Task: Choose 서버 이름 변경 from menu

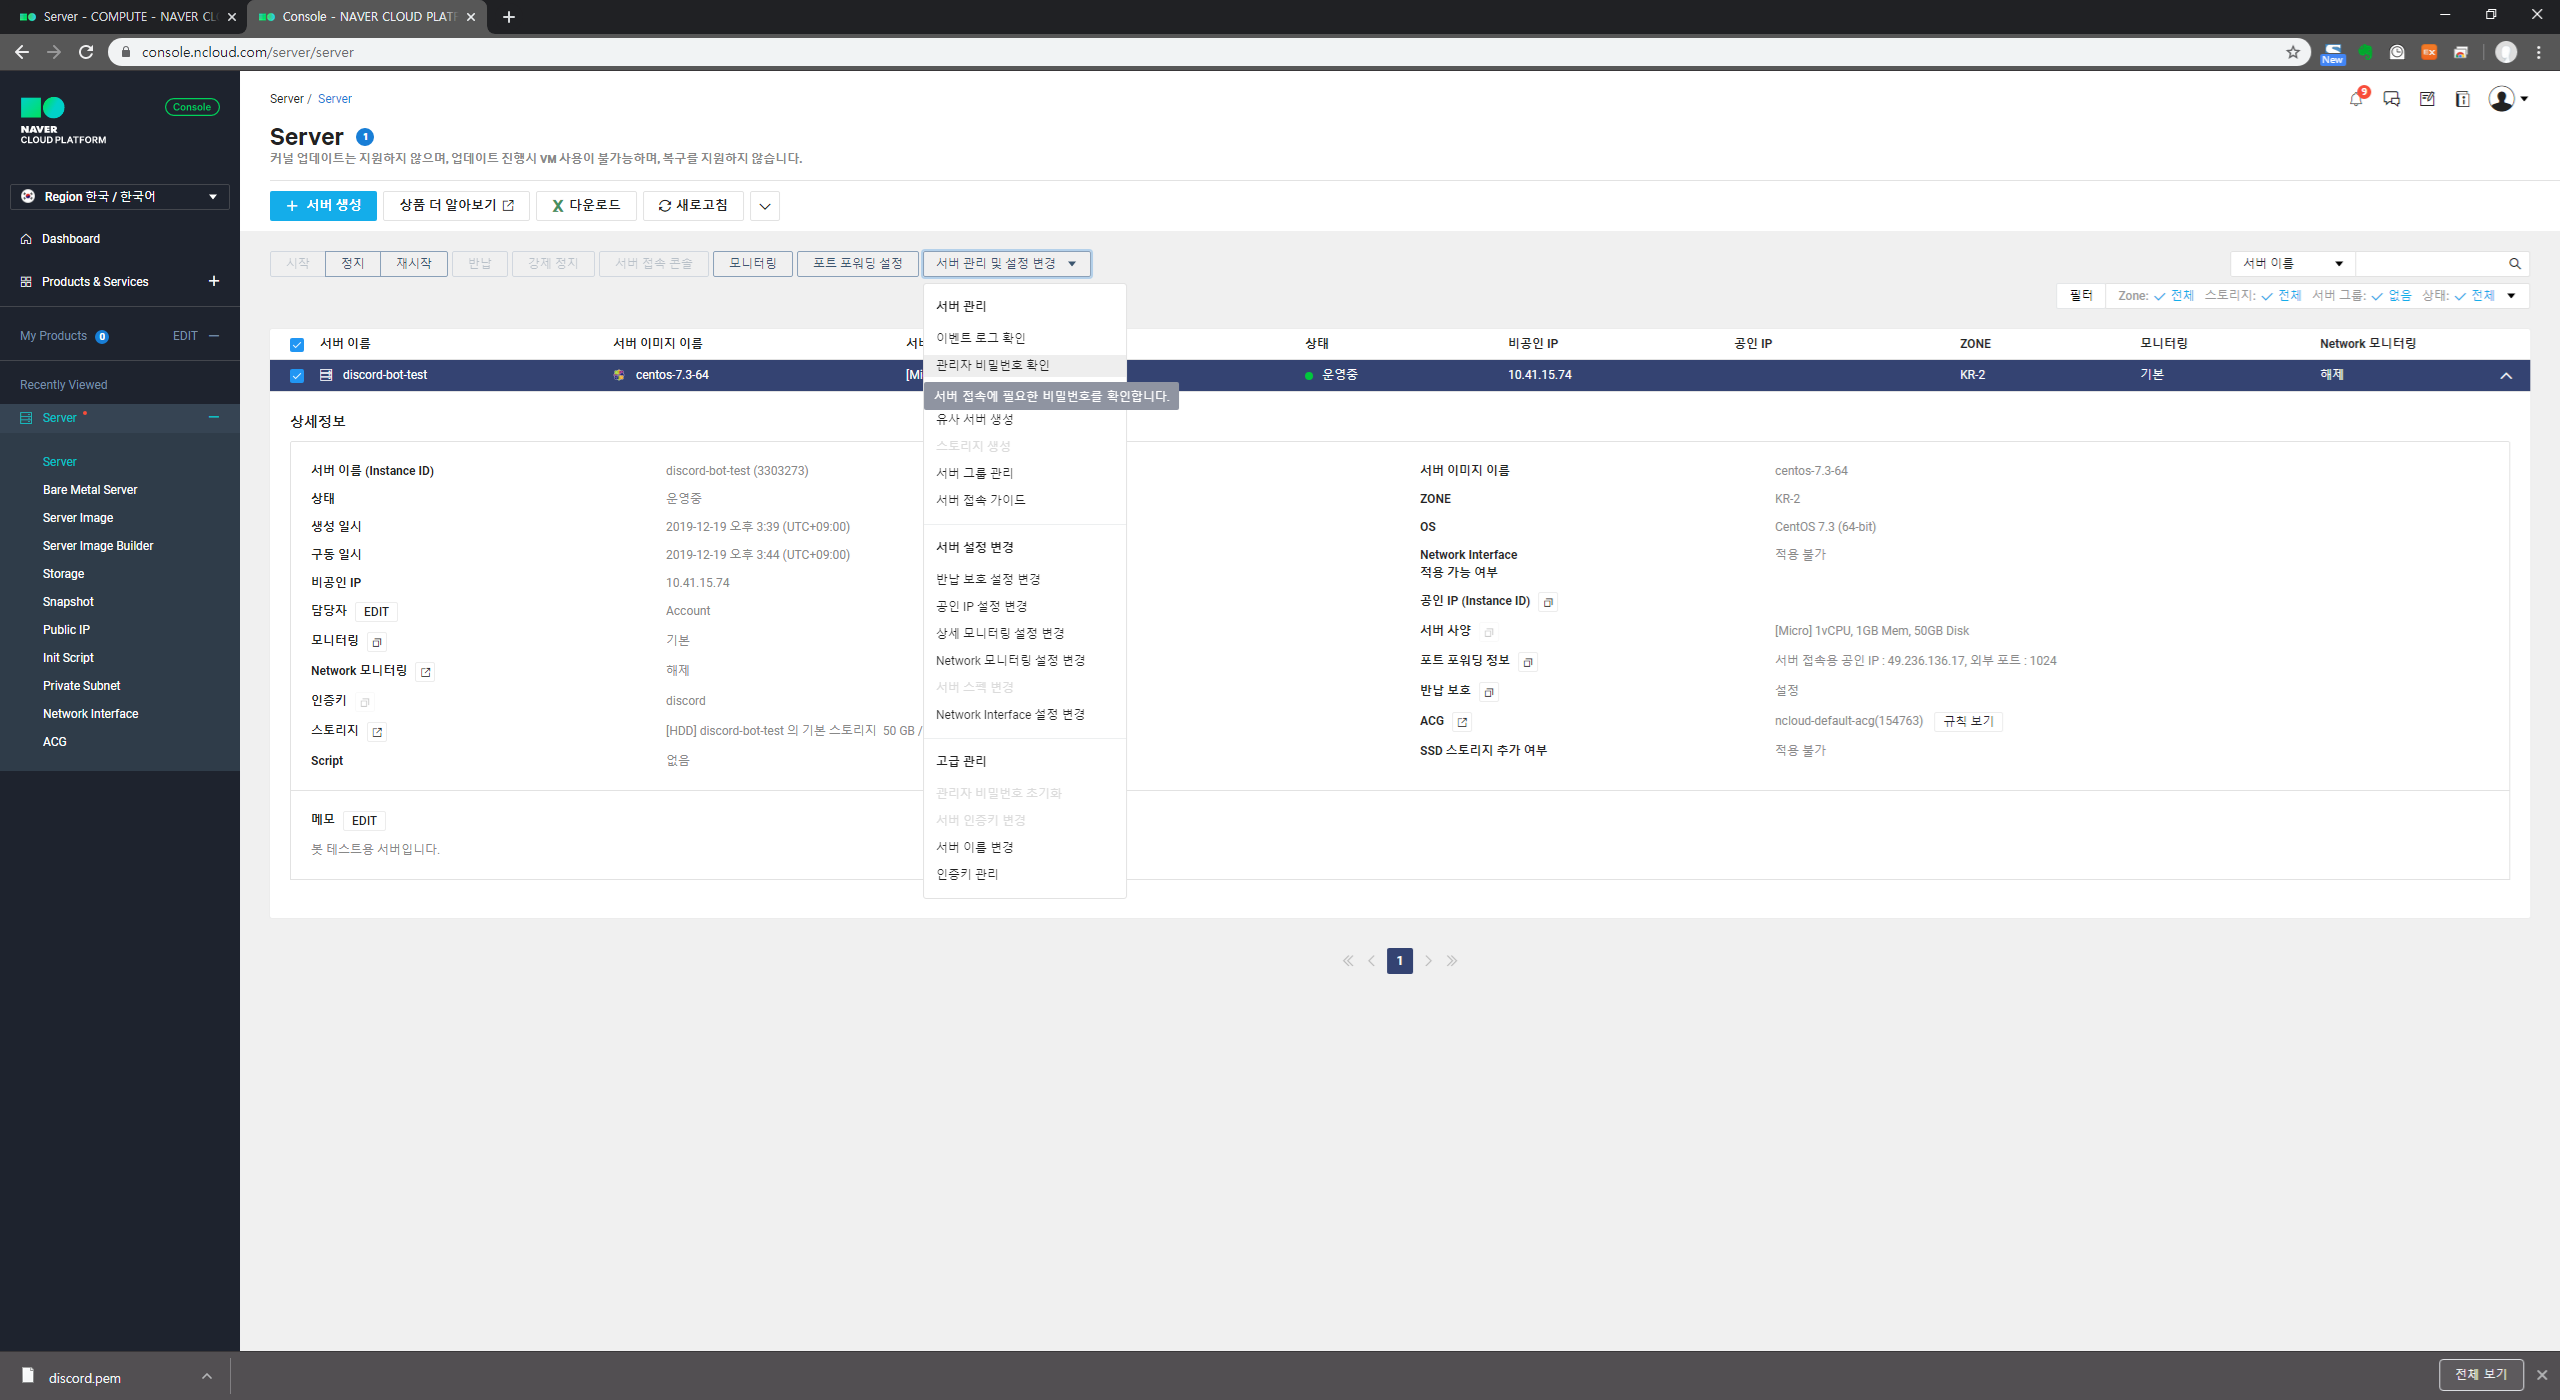Action: point(974,847)
